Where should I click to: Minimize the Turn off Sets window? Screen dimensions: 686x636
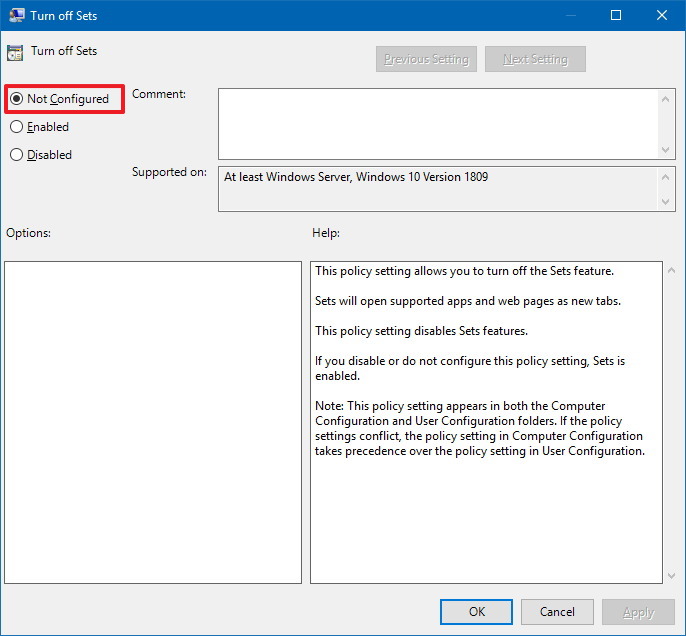pos(570,15)
